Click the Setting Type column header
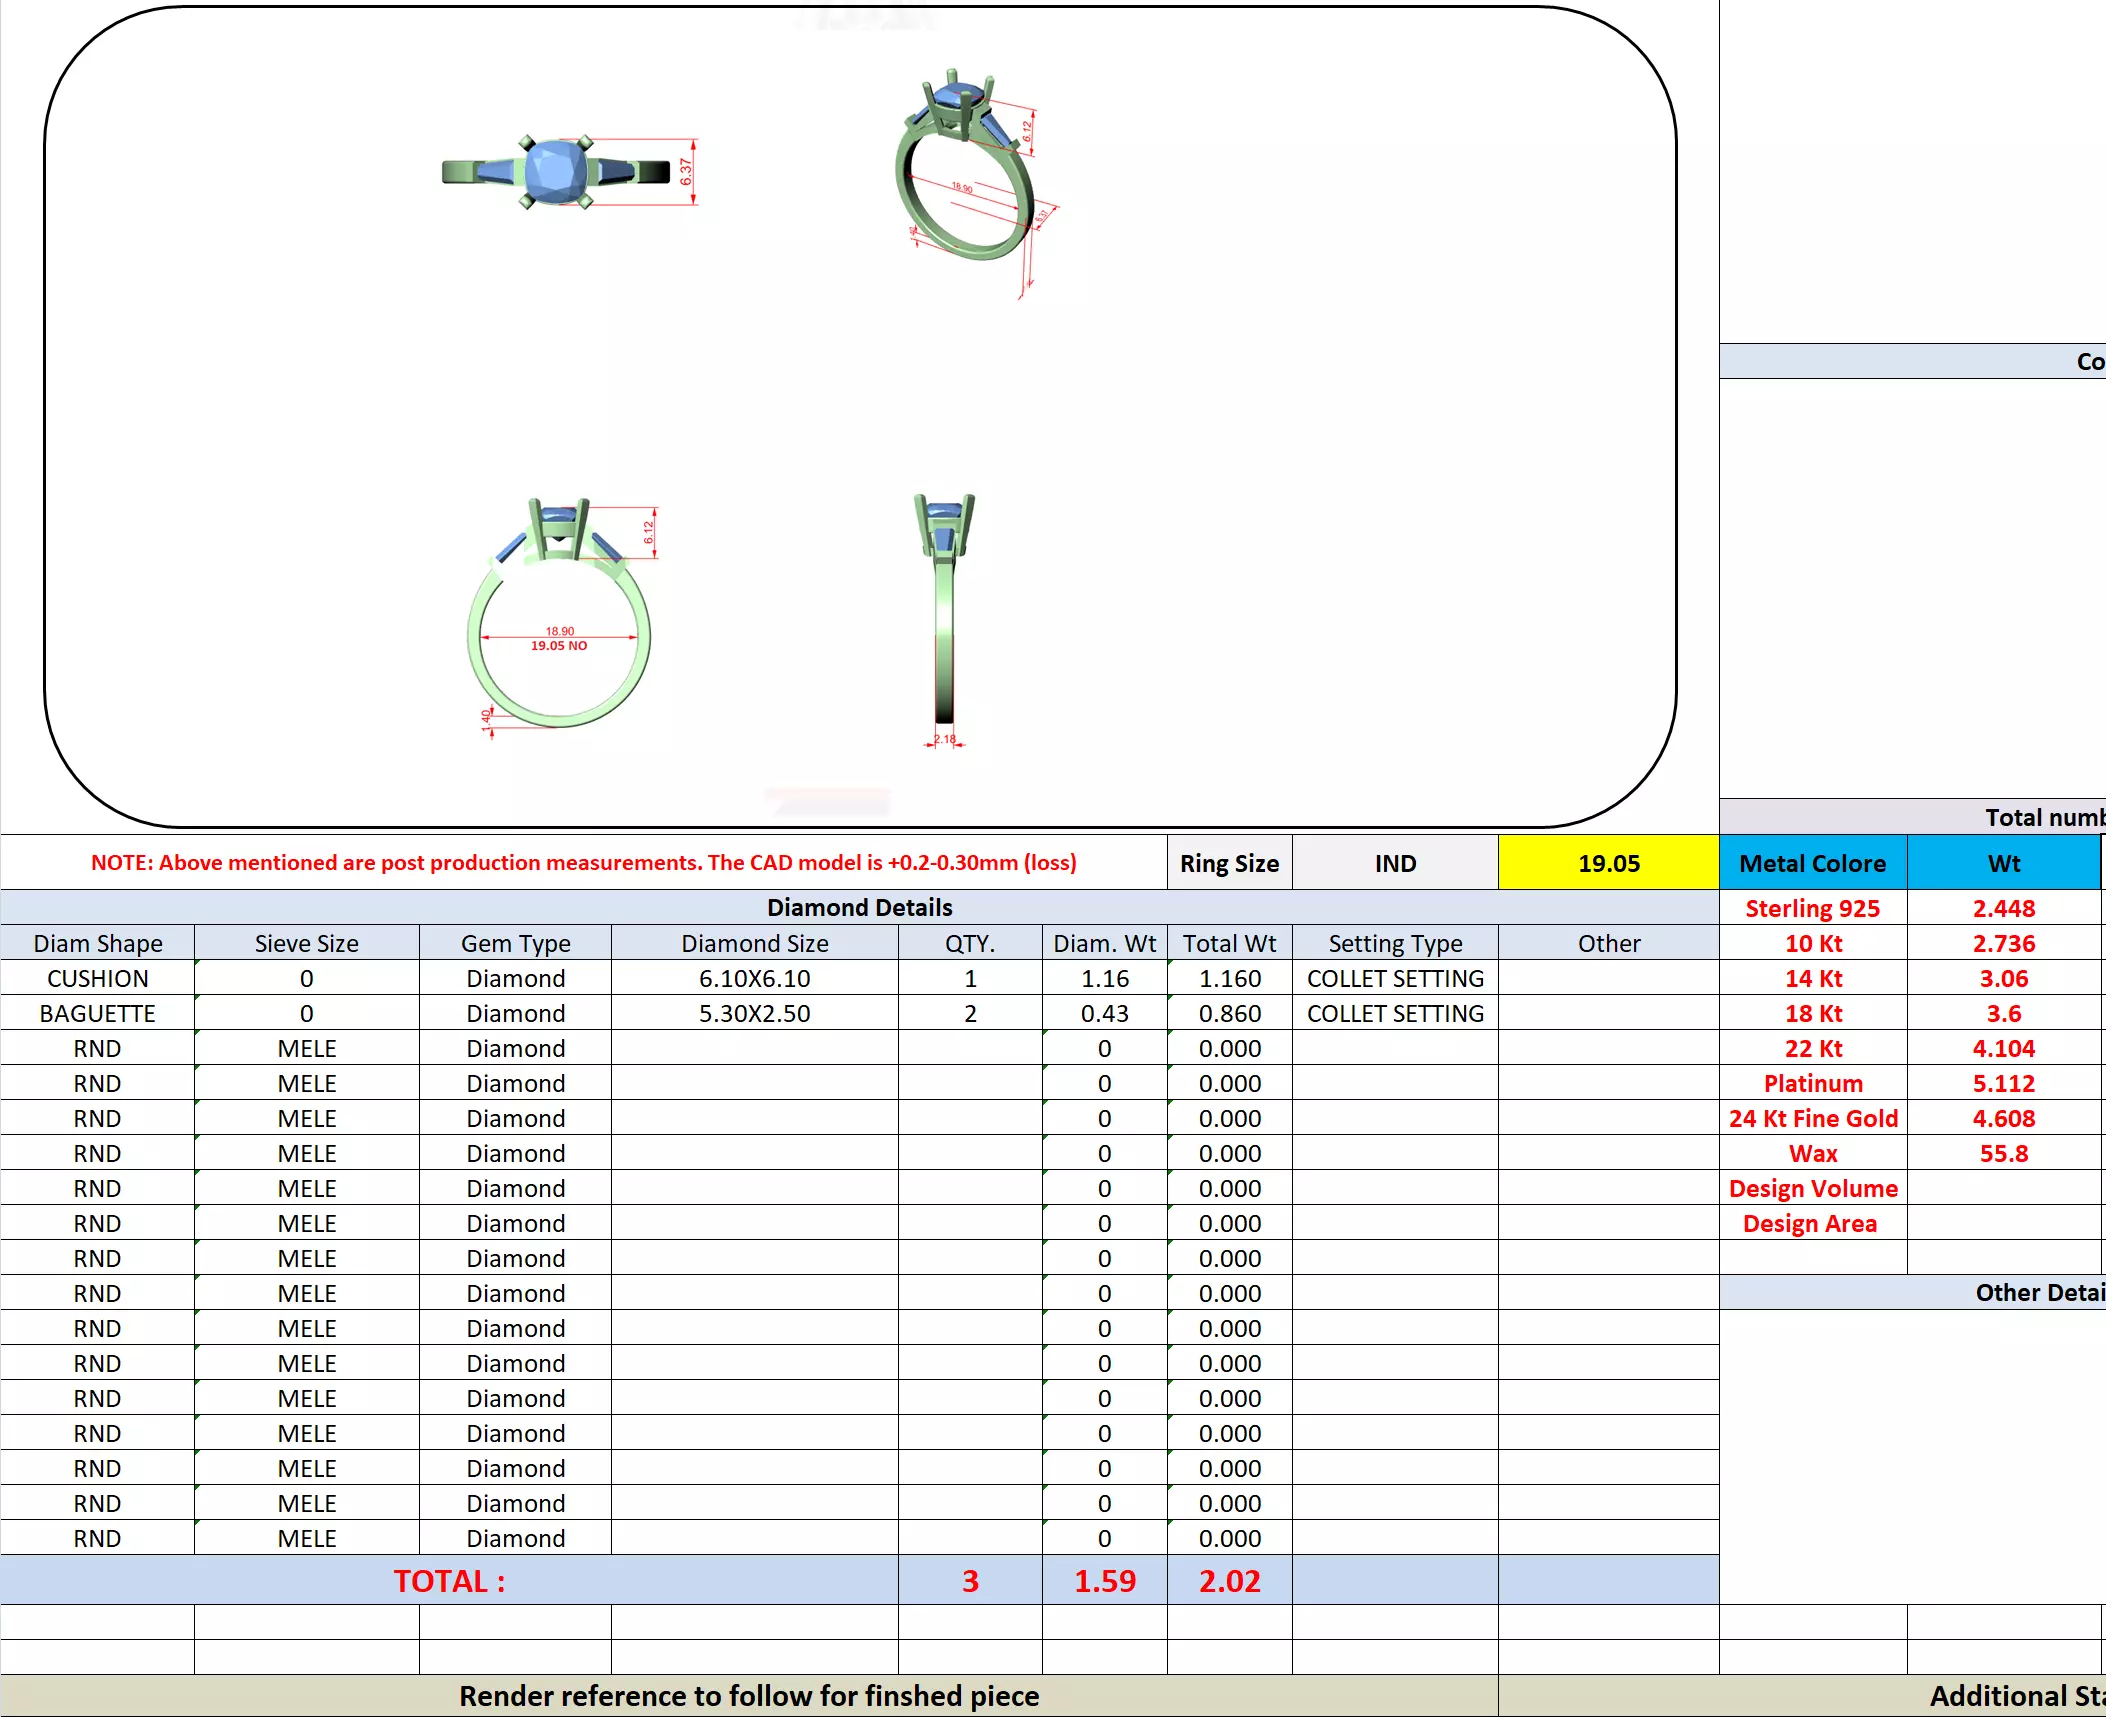2106x1717 pixels. (x=1395, y=943)
